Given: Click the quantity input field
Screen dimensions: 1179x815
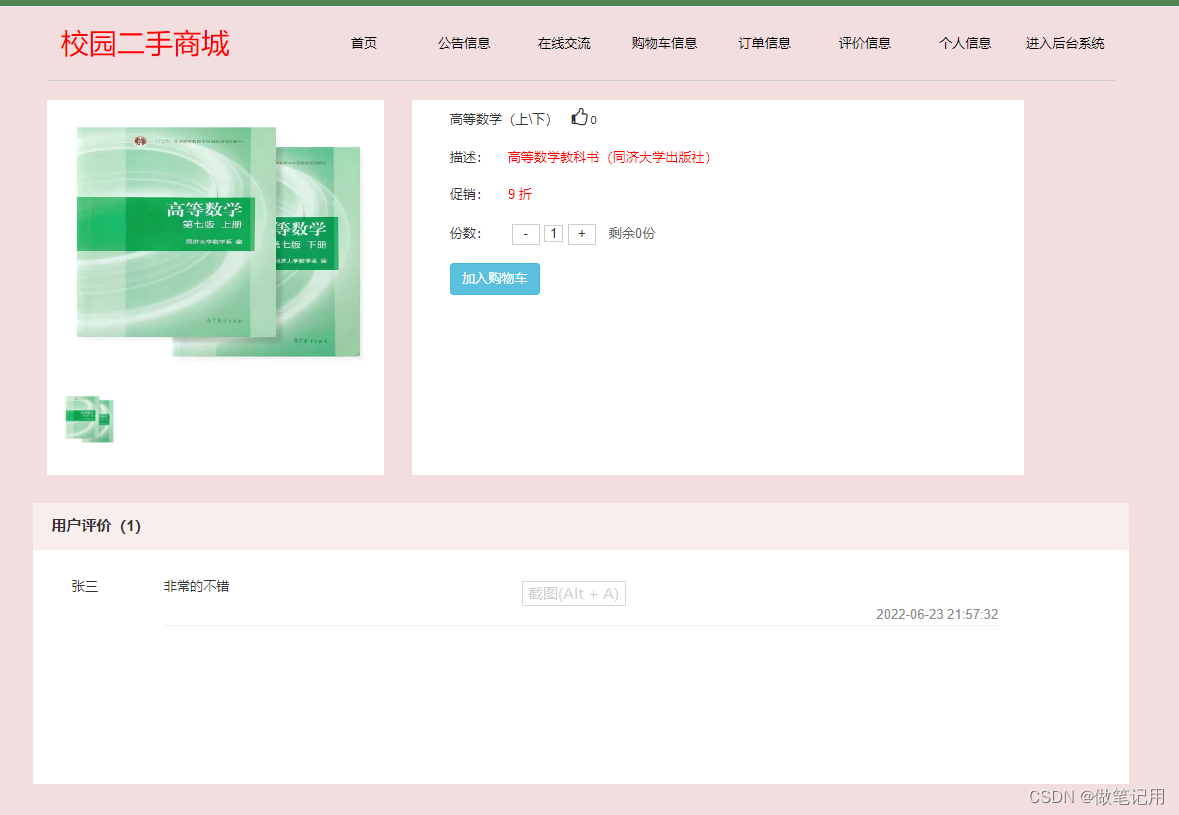Looking at the screenshot, I should pyautogui.click(x=553, y=234).
